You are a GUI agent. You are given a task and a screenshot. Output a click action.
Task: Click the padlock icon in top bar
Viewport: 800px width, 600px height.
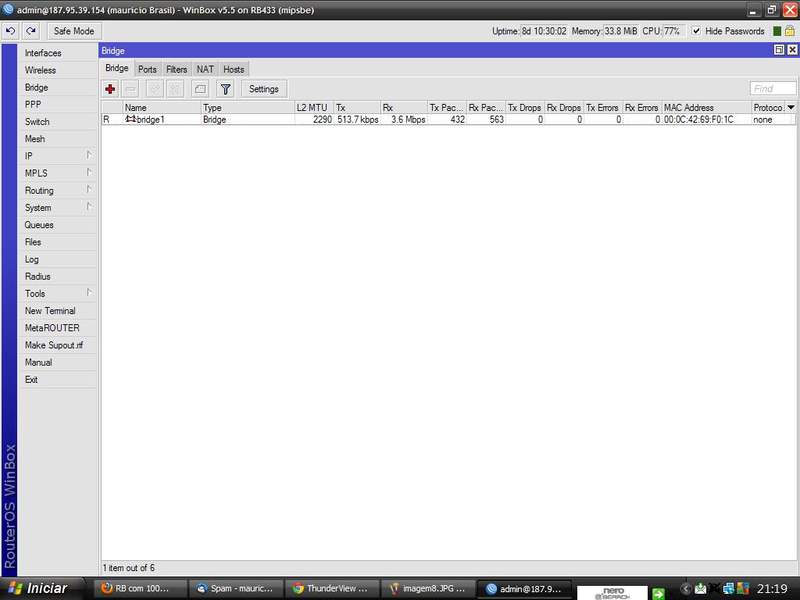(790, 31)
